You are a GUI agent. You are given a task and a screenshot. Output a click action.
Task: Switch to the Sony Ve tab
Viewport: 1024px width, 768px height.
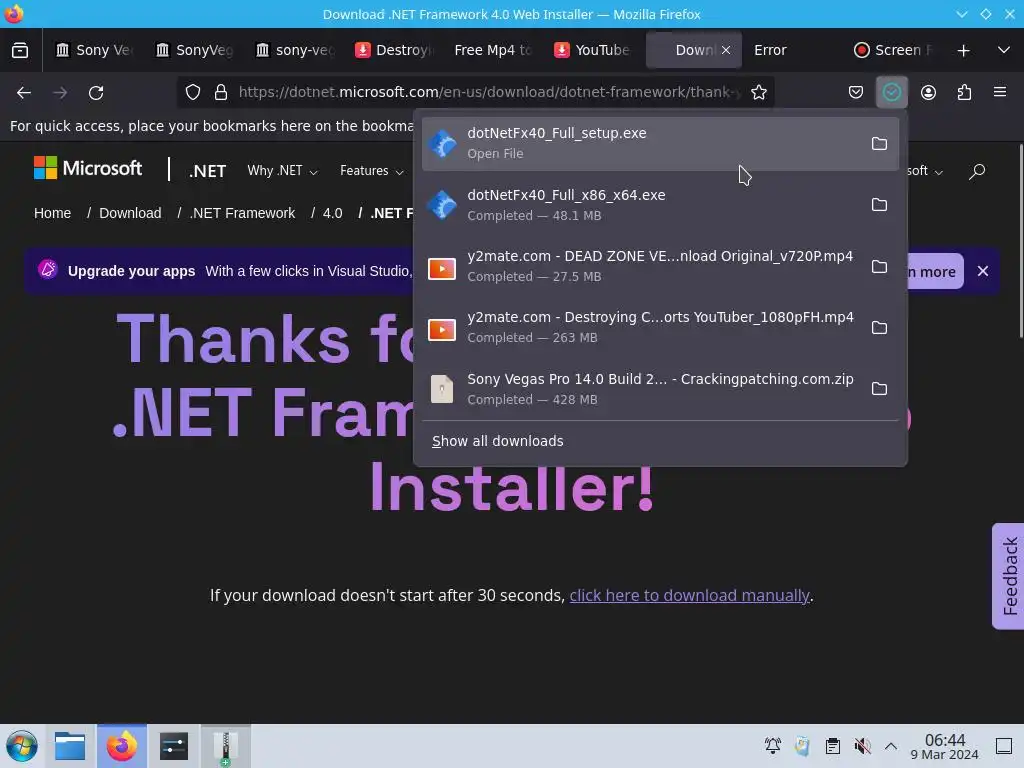(x=95, y=50)
